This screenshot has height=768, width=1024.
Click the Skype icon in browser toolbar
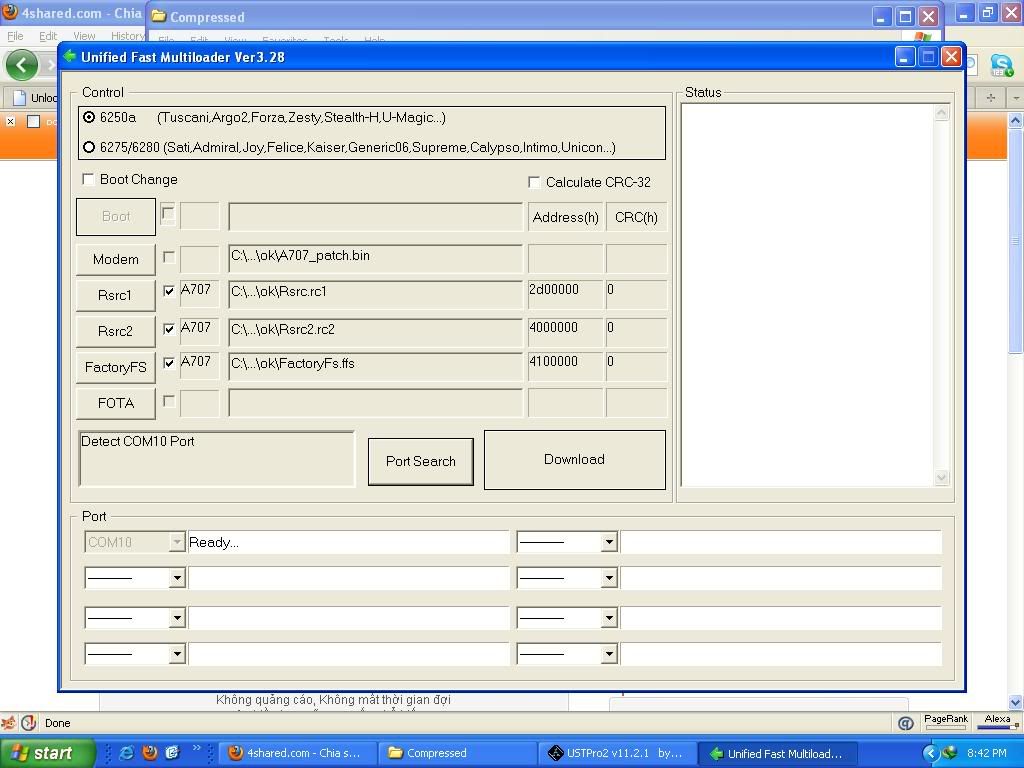[1001, 66]
